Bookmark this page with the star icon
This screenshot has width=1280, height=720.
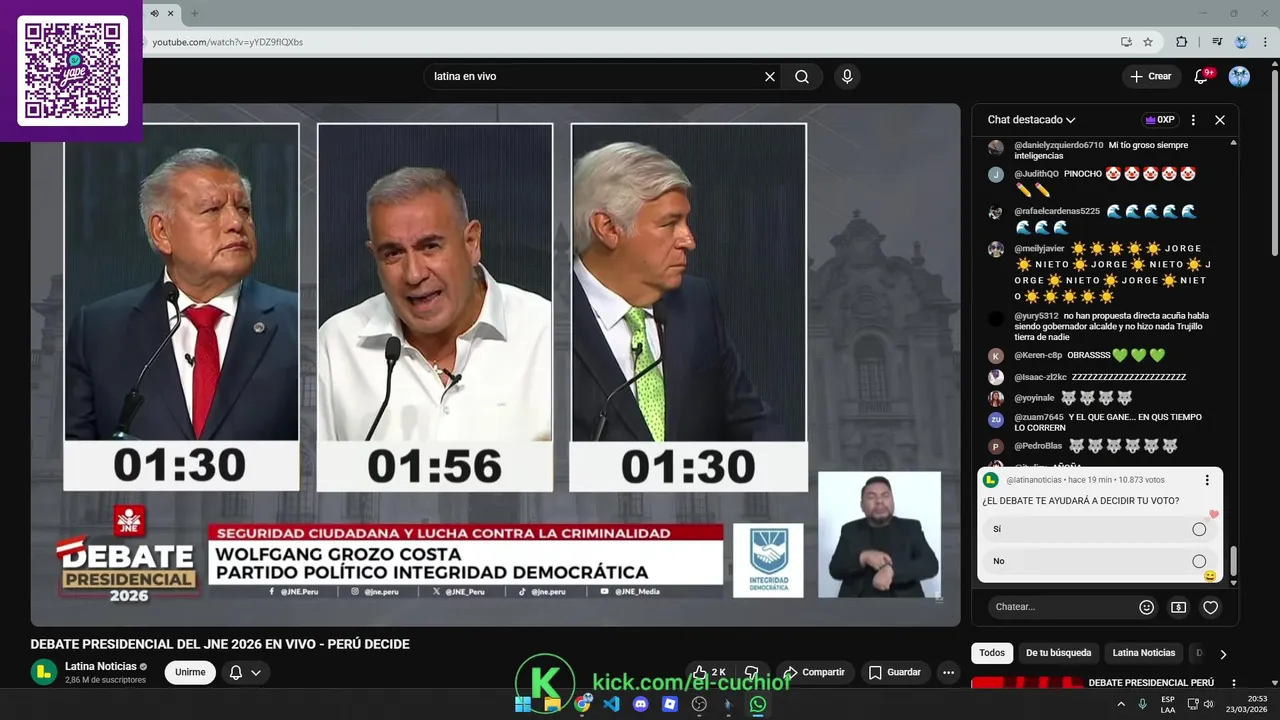click(1148, 42)
